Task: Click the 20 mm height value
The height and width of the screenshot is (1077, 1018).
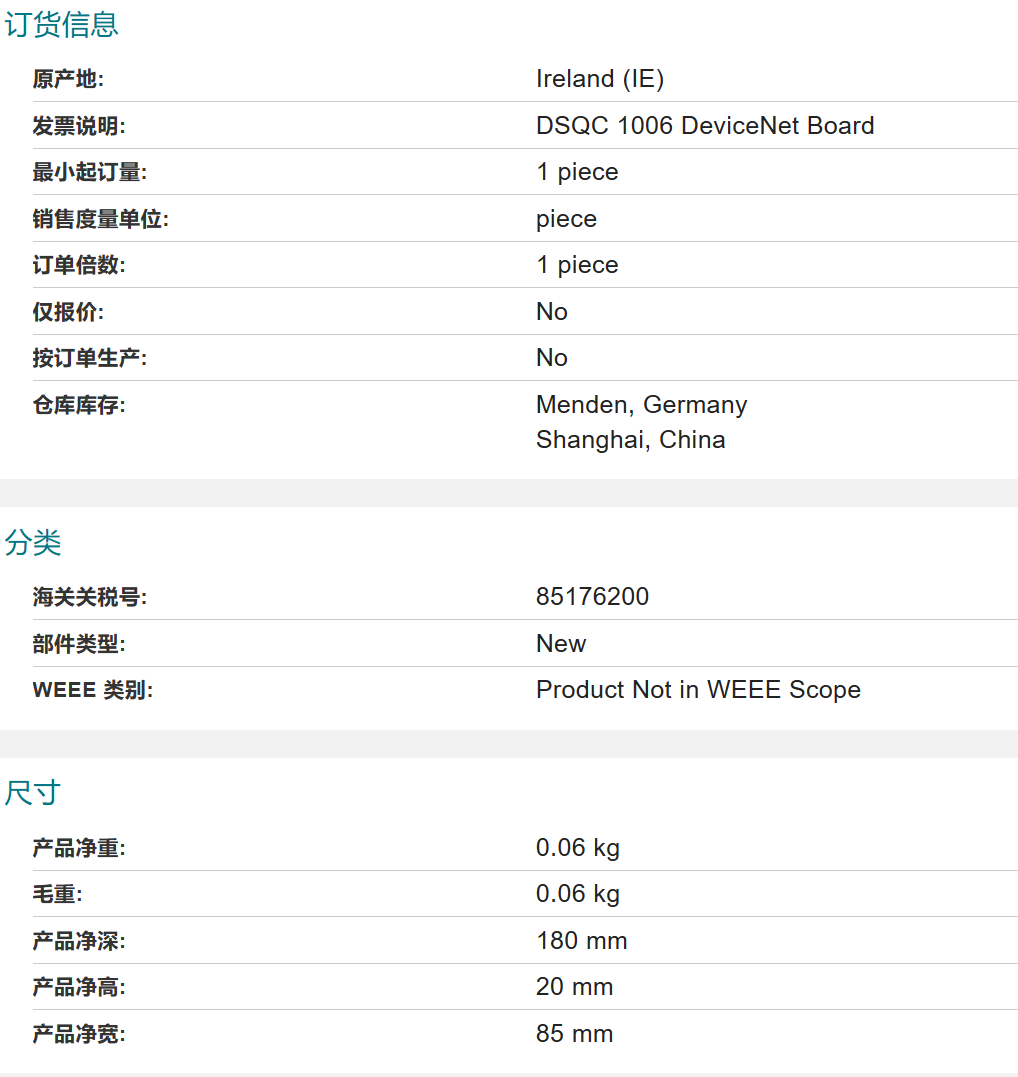Action: (x=574, y=987)
